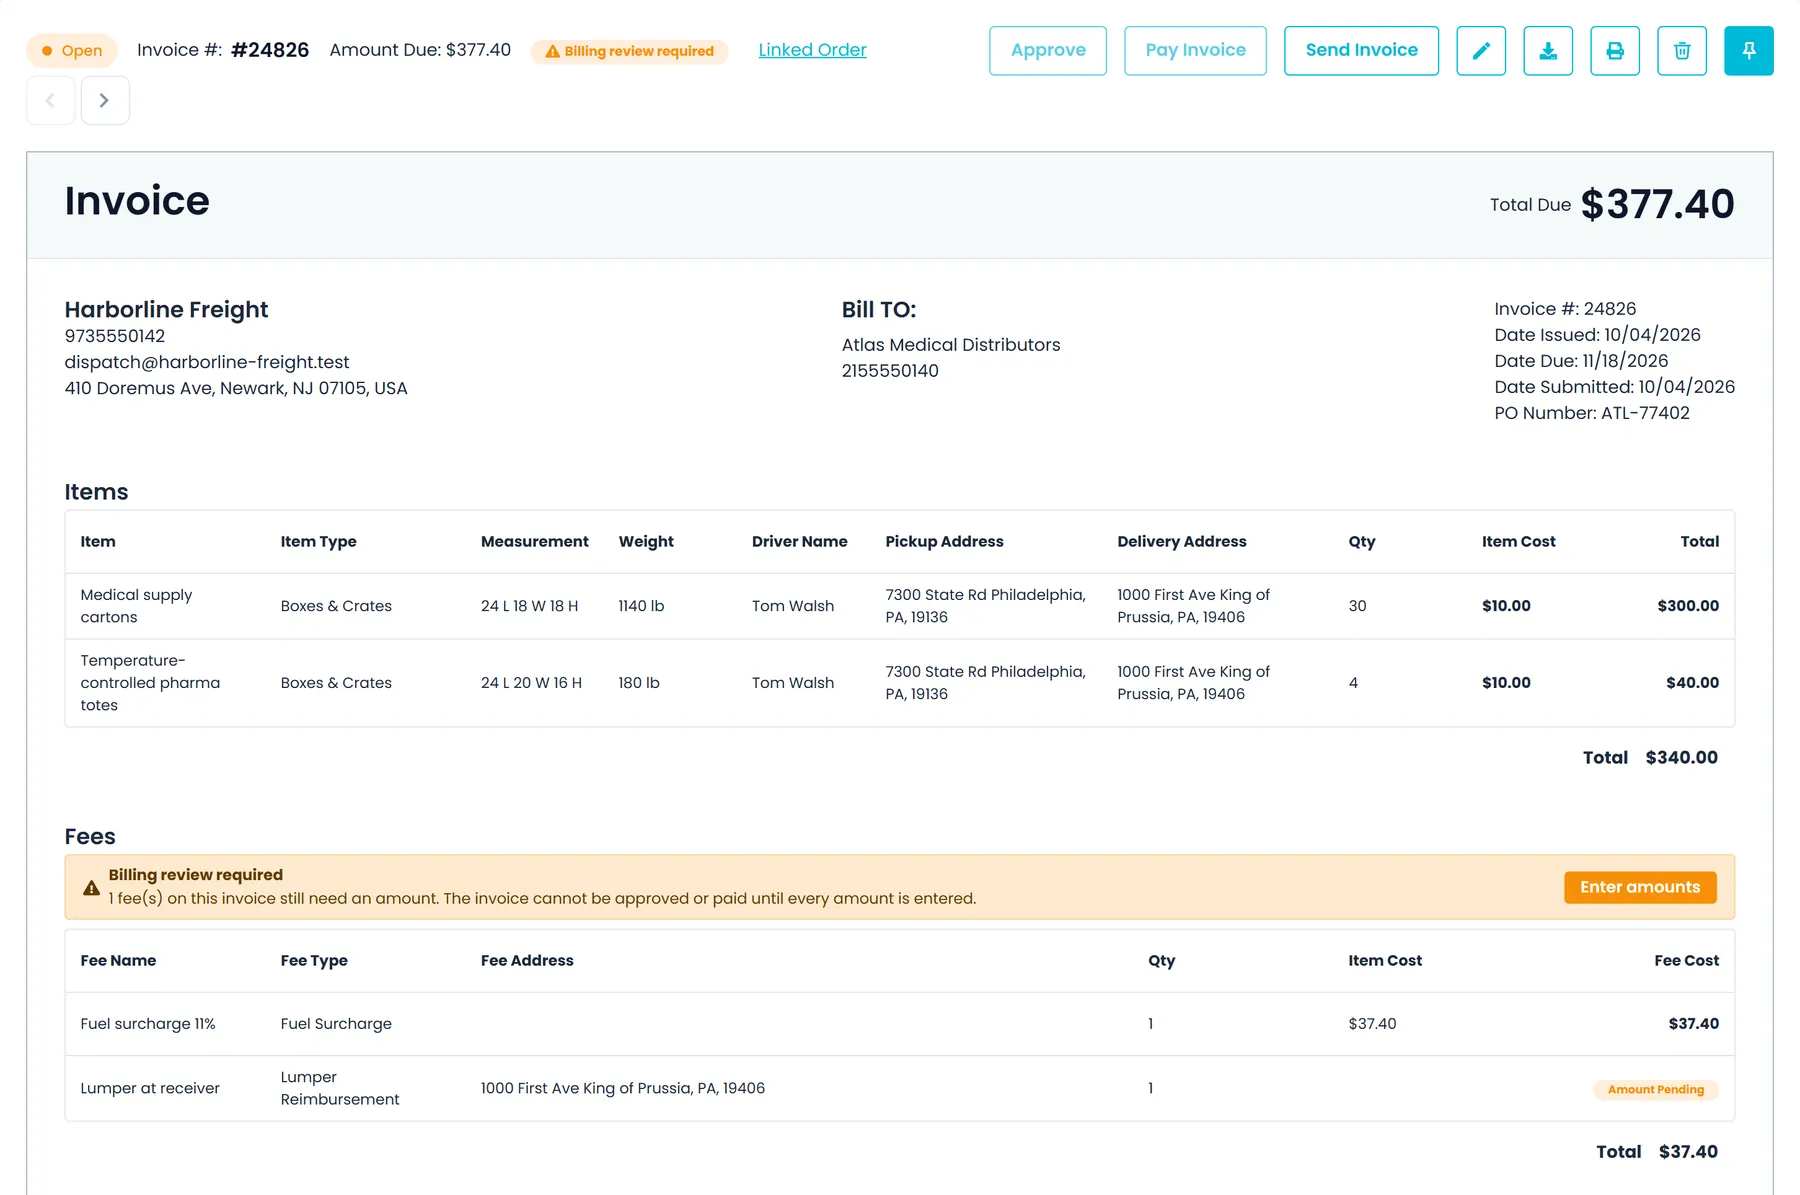Pin the invoice using the pin icon
Viewport: 1800px width, 1195px height.
(1749, 51)
